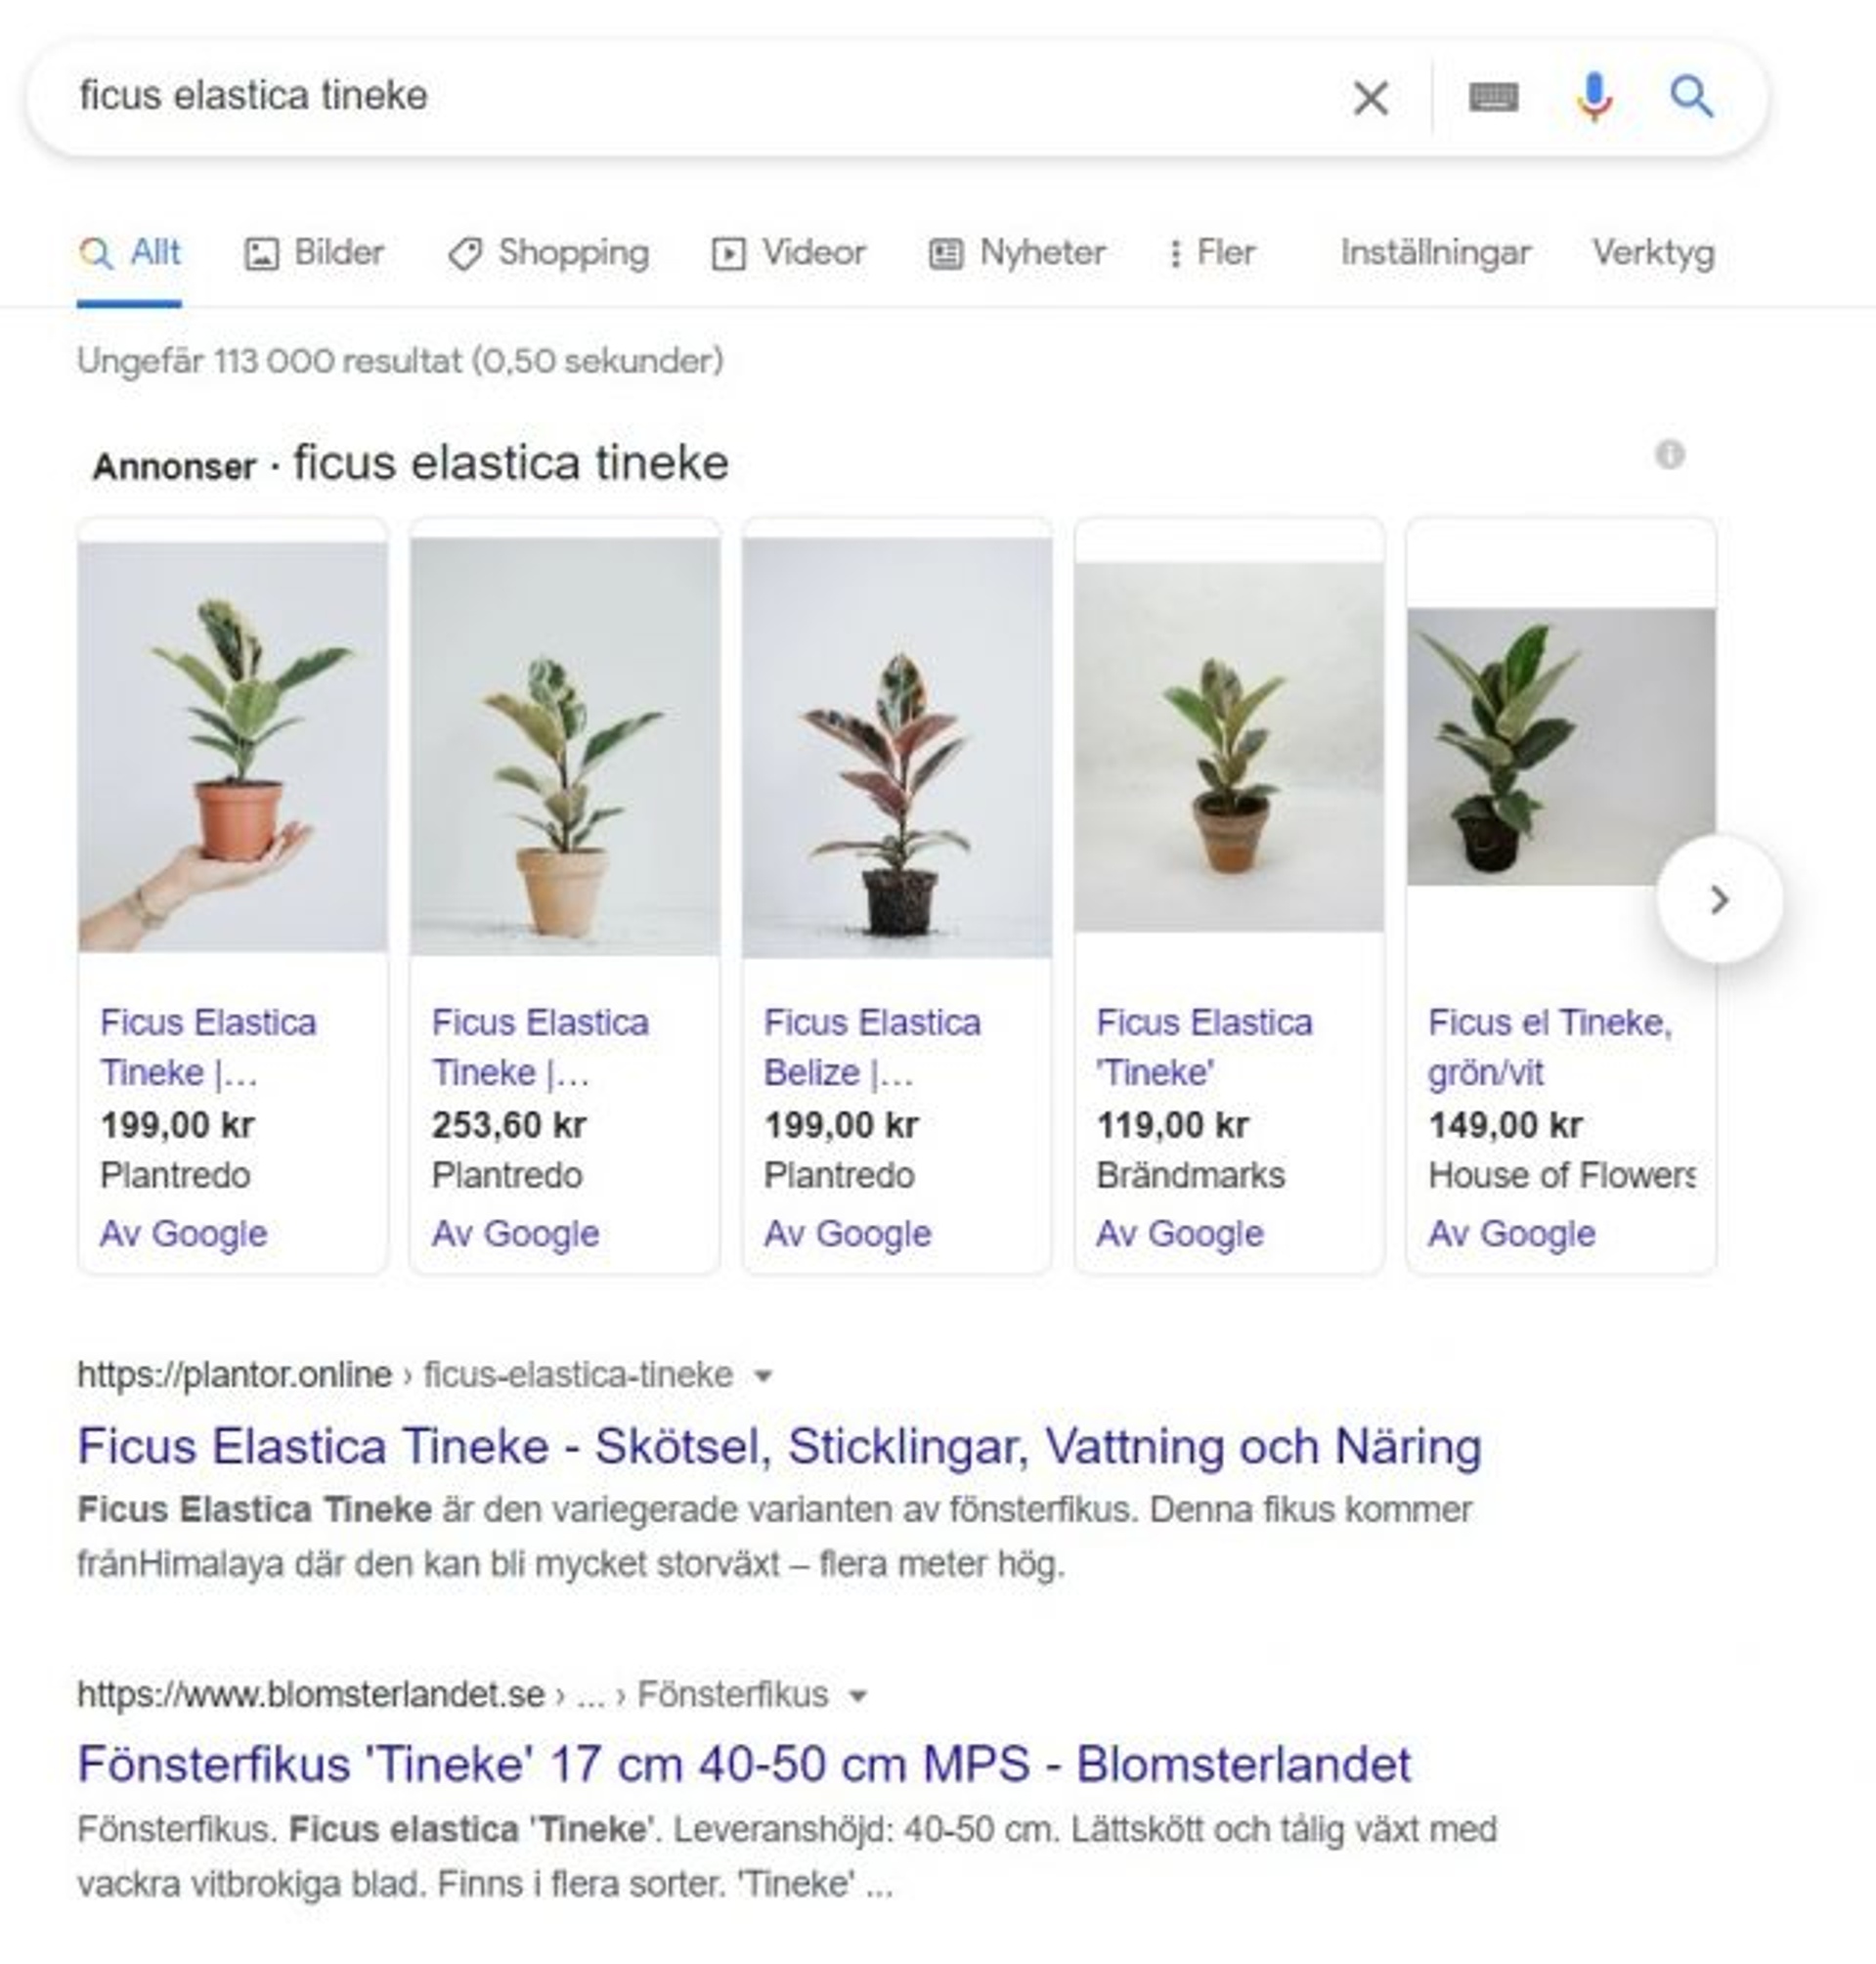Image resolution: width=1876 pixels, height=1964 pixels.
Task: Open Ficus Elastica Belize product link
Action: click(872, 1046)
